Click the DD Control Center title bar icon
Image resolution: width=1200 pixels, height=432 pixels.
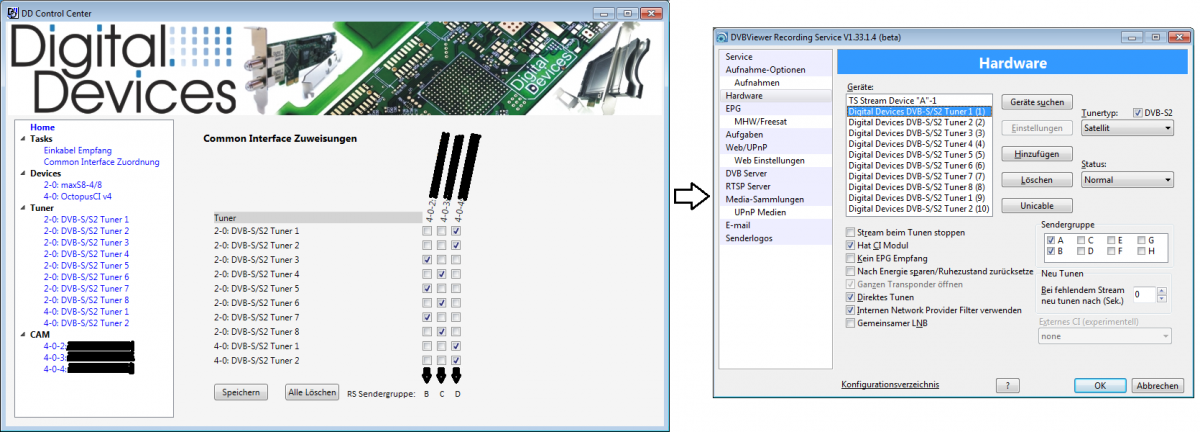(x=10, y=11)
